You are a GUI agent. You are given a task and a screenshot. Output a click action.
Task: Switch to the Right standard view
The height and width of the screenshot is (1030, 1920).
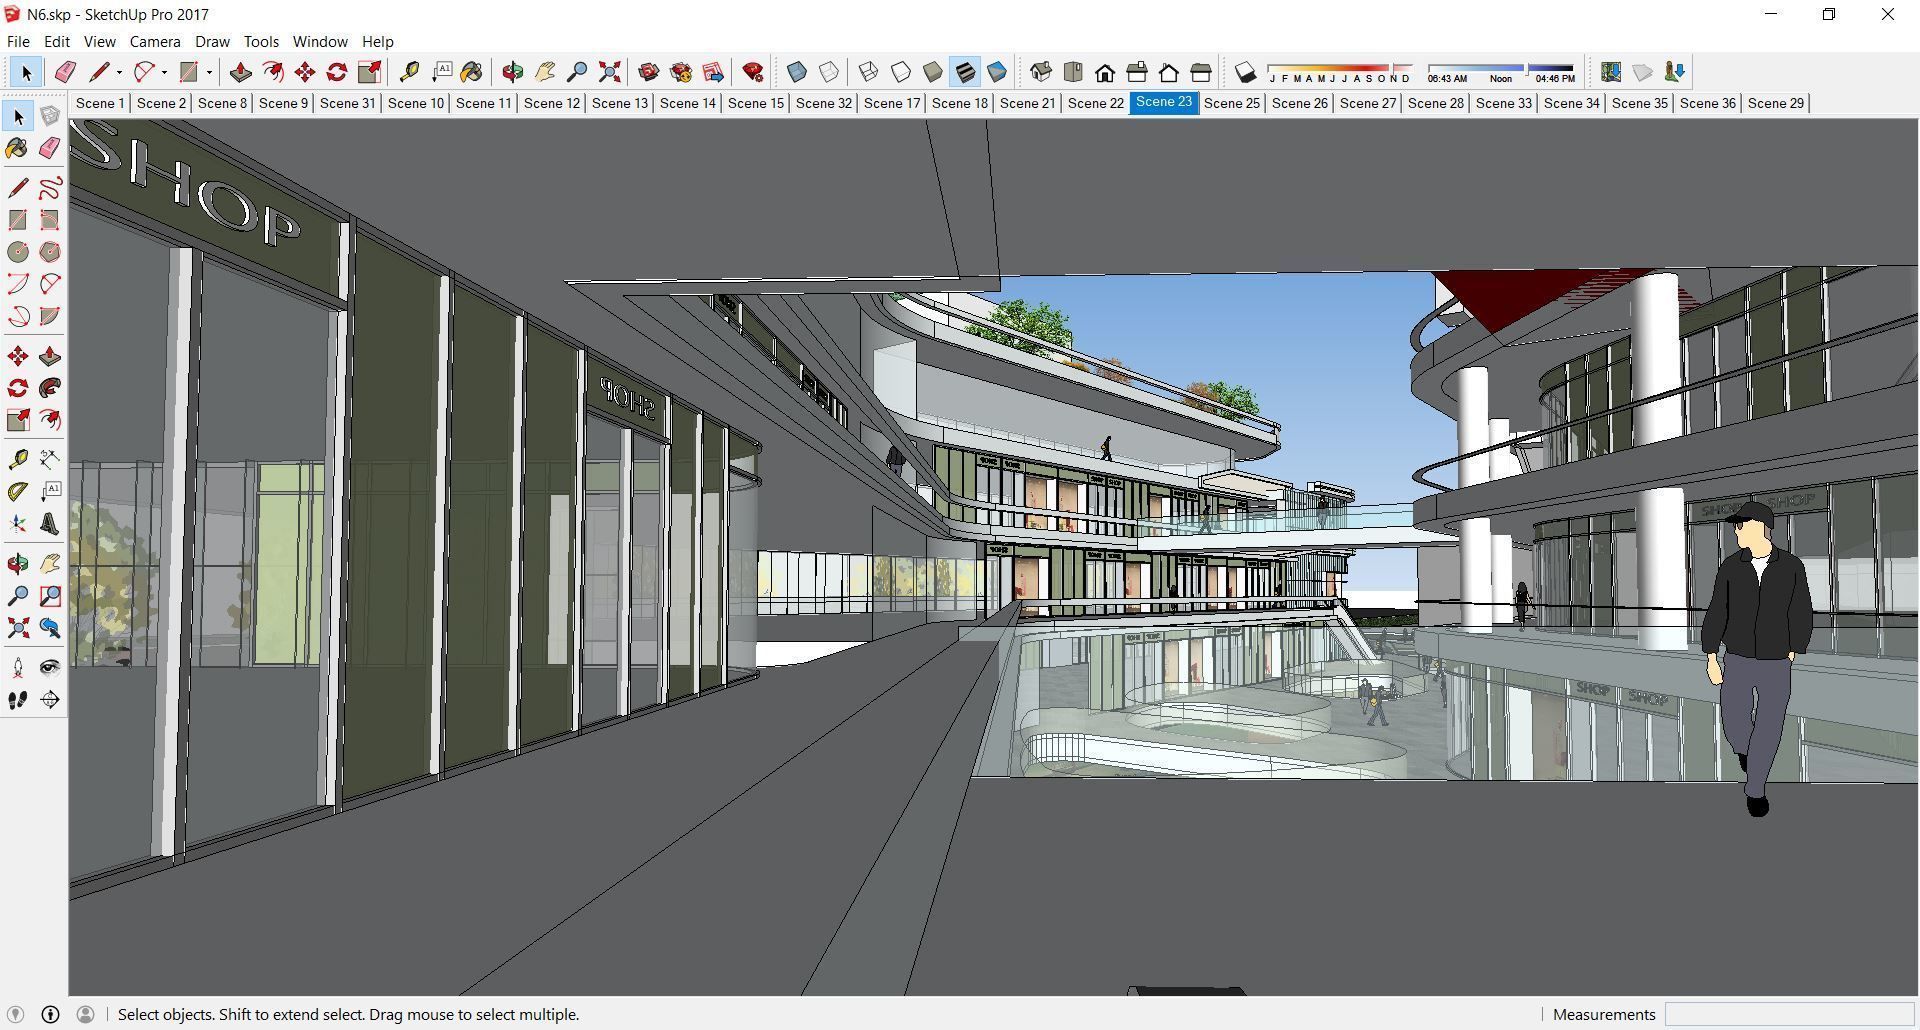[1137, 72]
